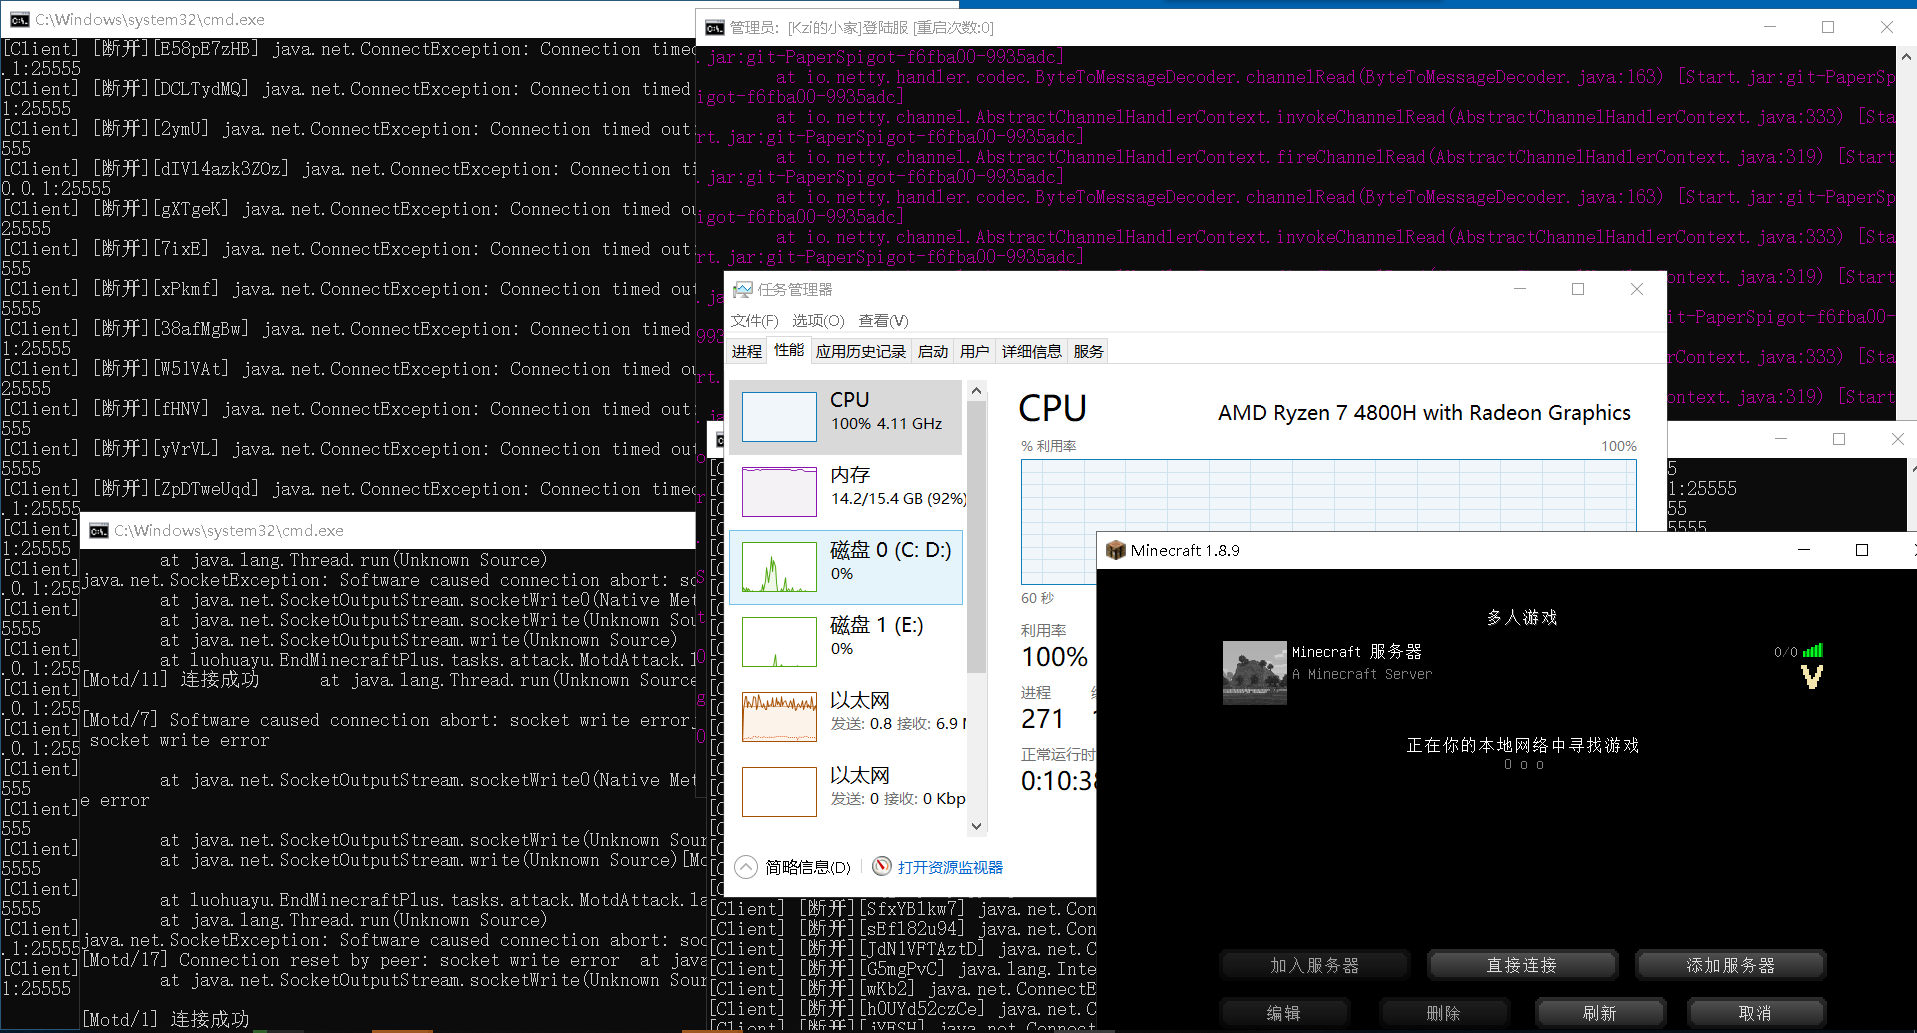Select the CPU performance graph thumbnail

click(779, 417)
